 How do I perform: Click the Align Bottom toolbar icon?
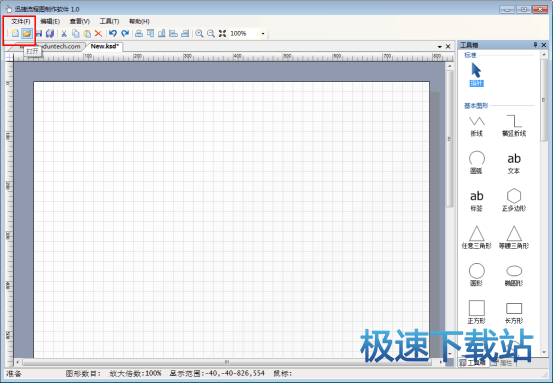click(x=162, y=34)
